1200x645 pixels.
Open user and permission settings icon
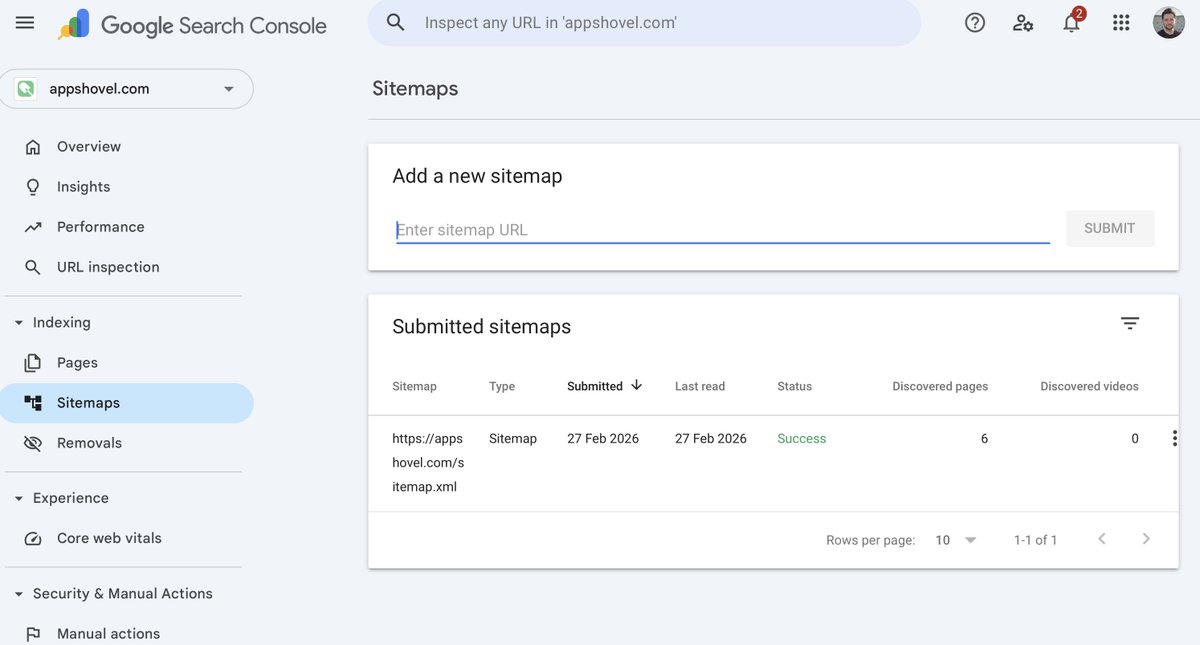tap(1023, 23)
